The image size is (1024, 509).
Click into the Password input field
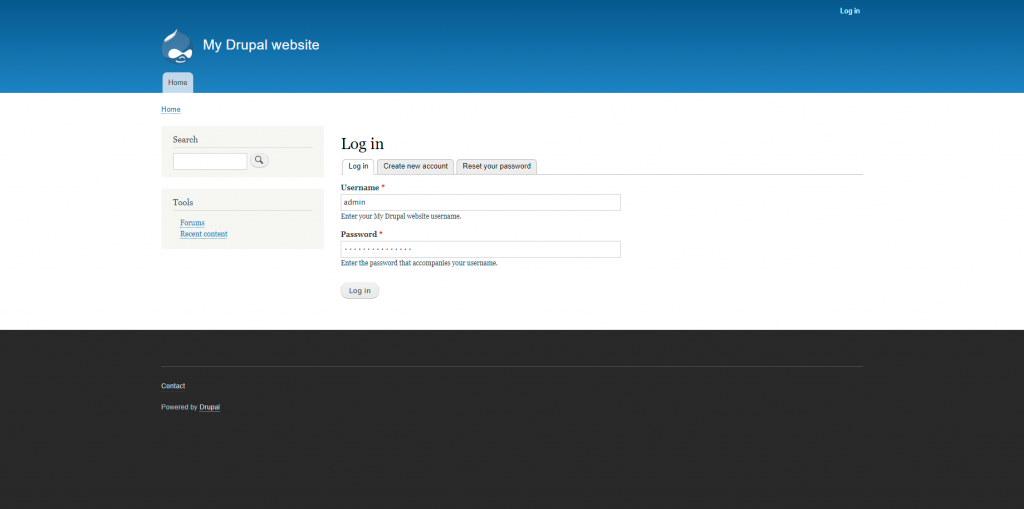480,249
